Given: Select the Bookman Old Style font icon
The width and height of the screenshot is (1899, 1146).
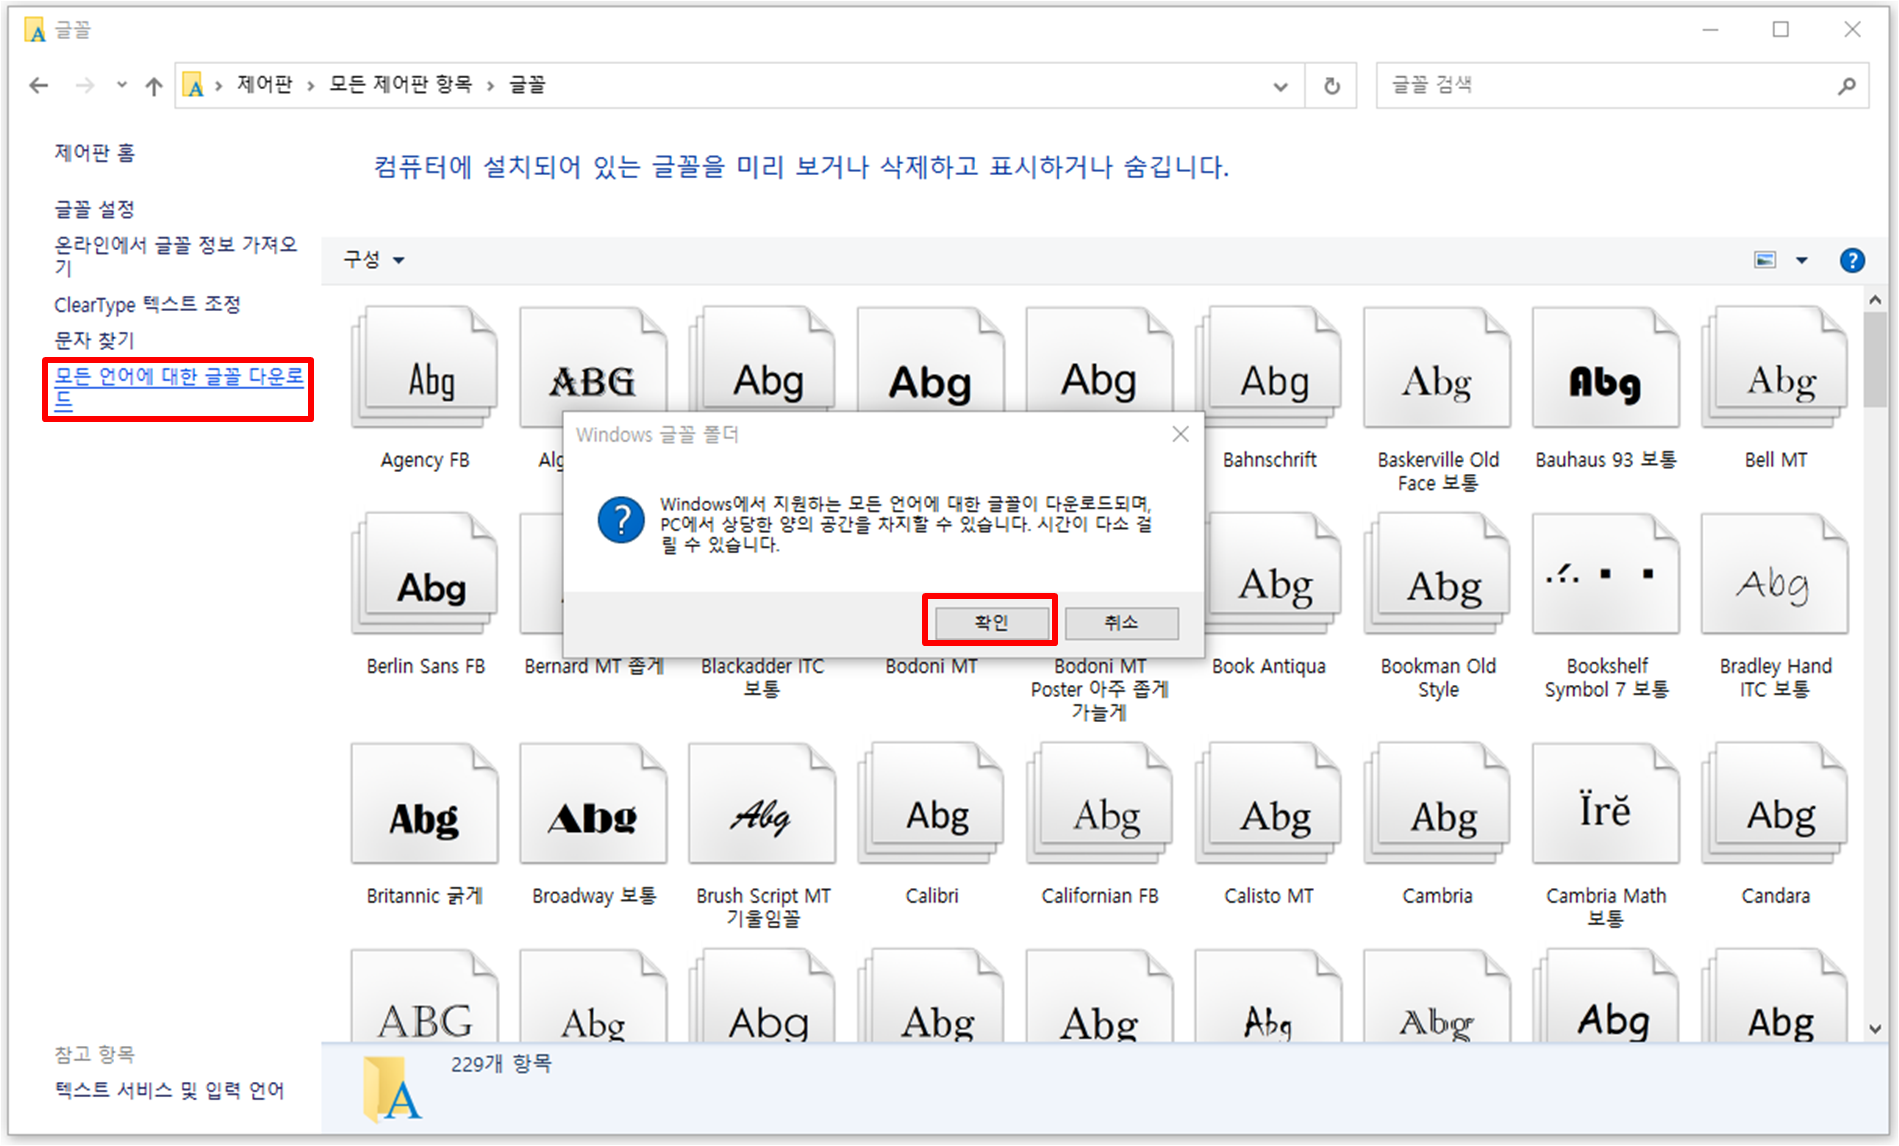Looking at the screenshot, I should 1438,574.
